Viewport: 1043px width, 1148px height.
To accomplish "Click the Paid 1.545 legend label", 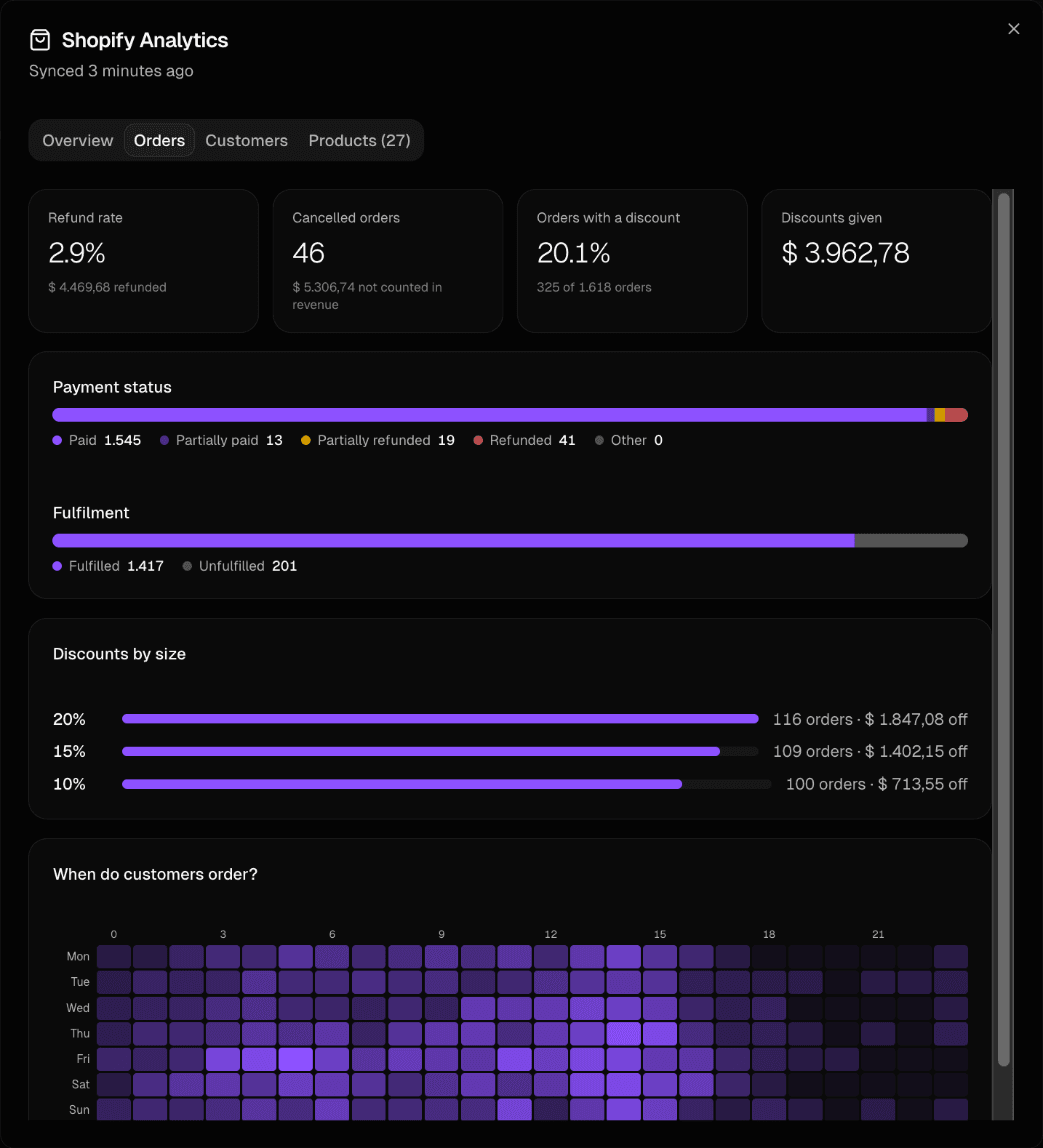I will click(105, 441).
